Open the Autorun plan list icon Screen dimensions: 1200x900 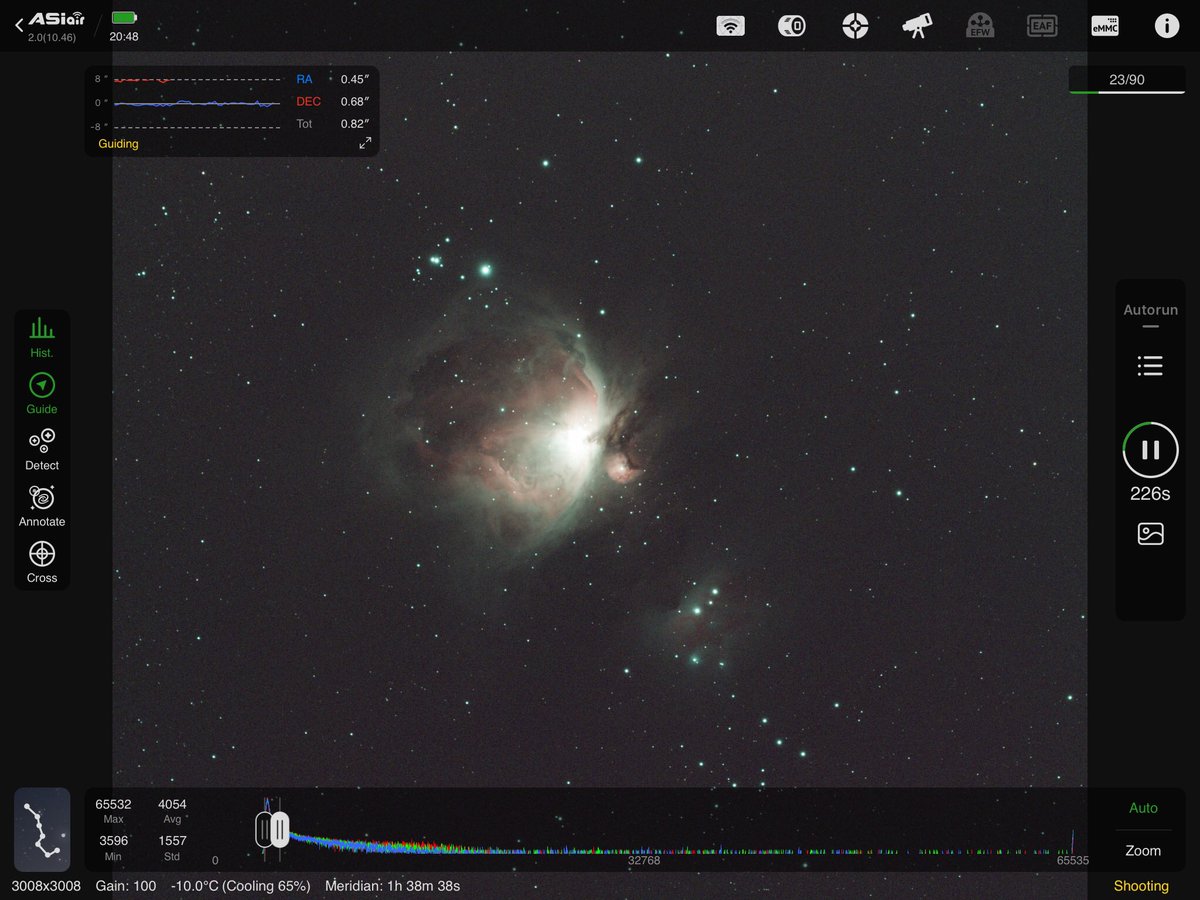[x=1150, y=366]
